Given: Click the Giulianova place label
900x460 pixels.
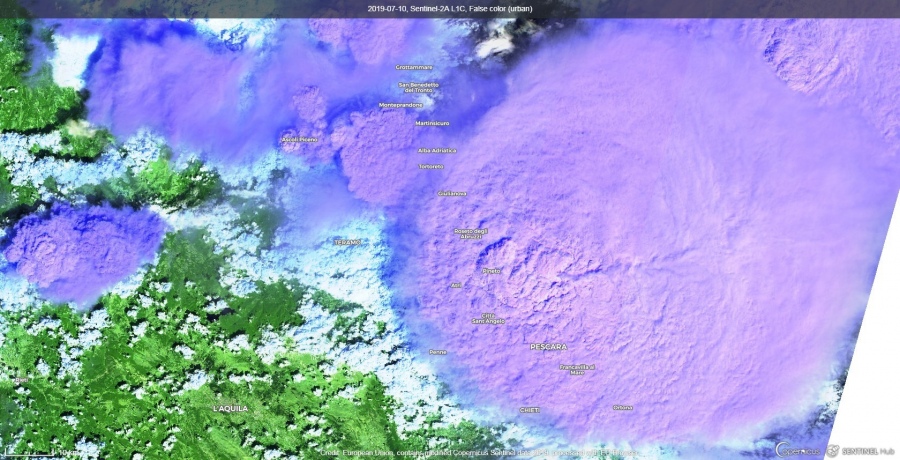Looking at the screenshot, I should coord(452,193).
